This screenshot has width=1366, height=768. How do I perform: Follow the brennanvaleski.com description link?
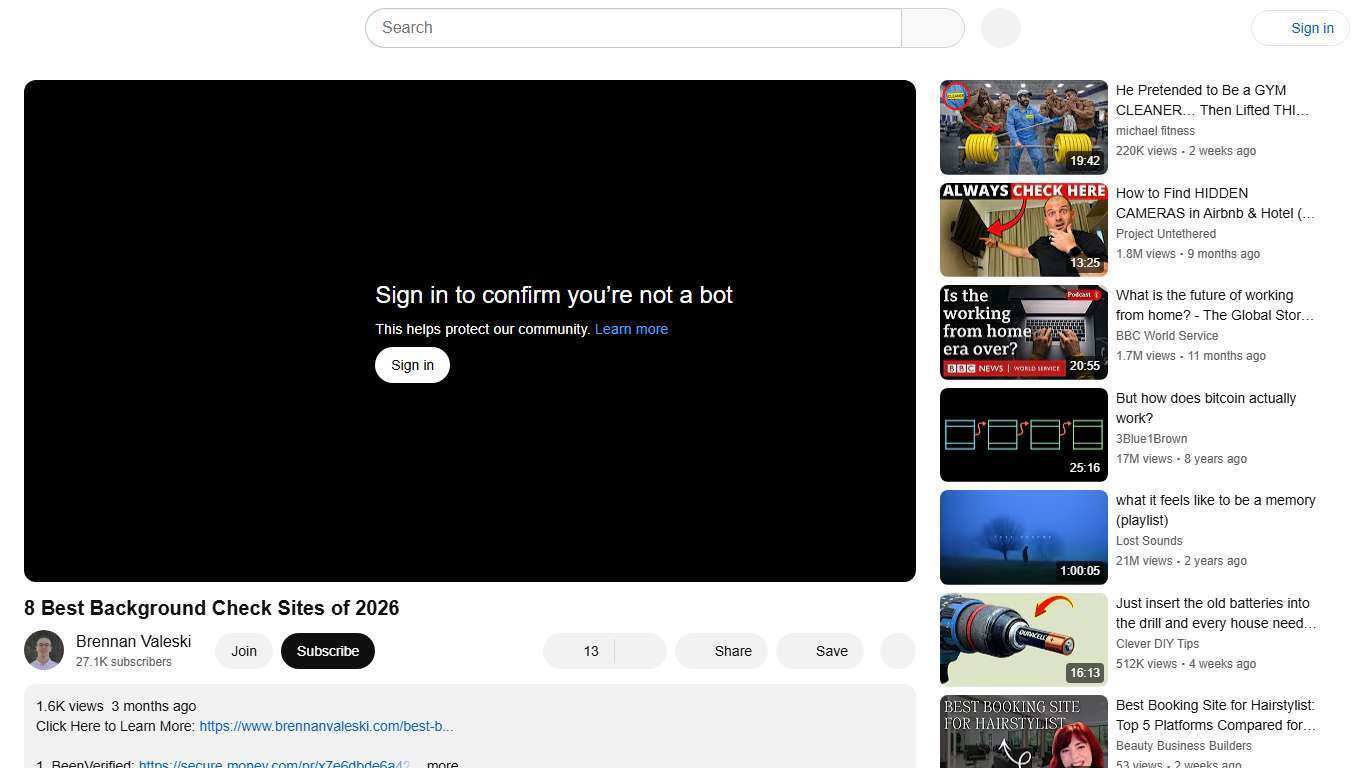point(325,726)
